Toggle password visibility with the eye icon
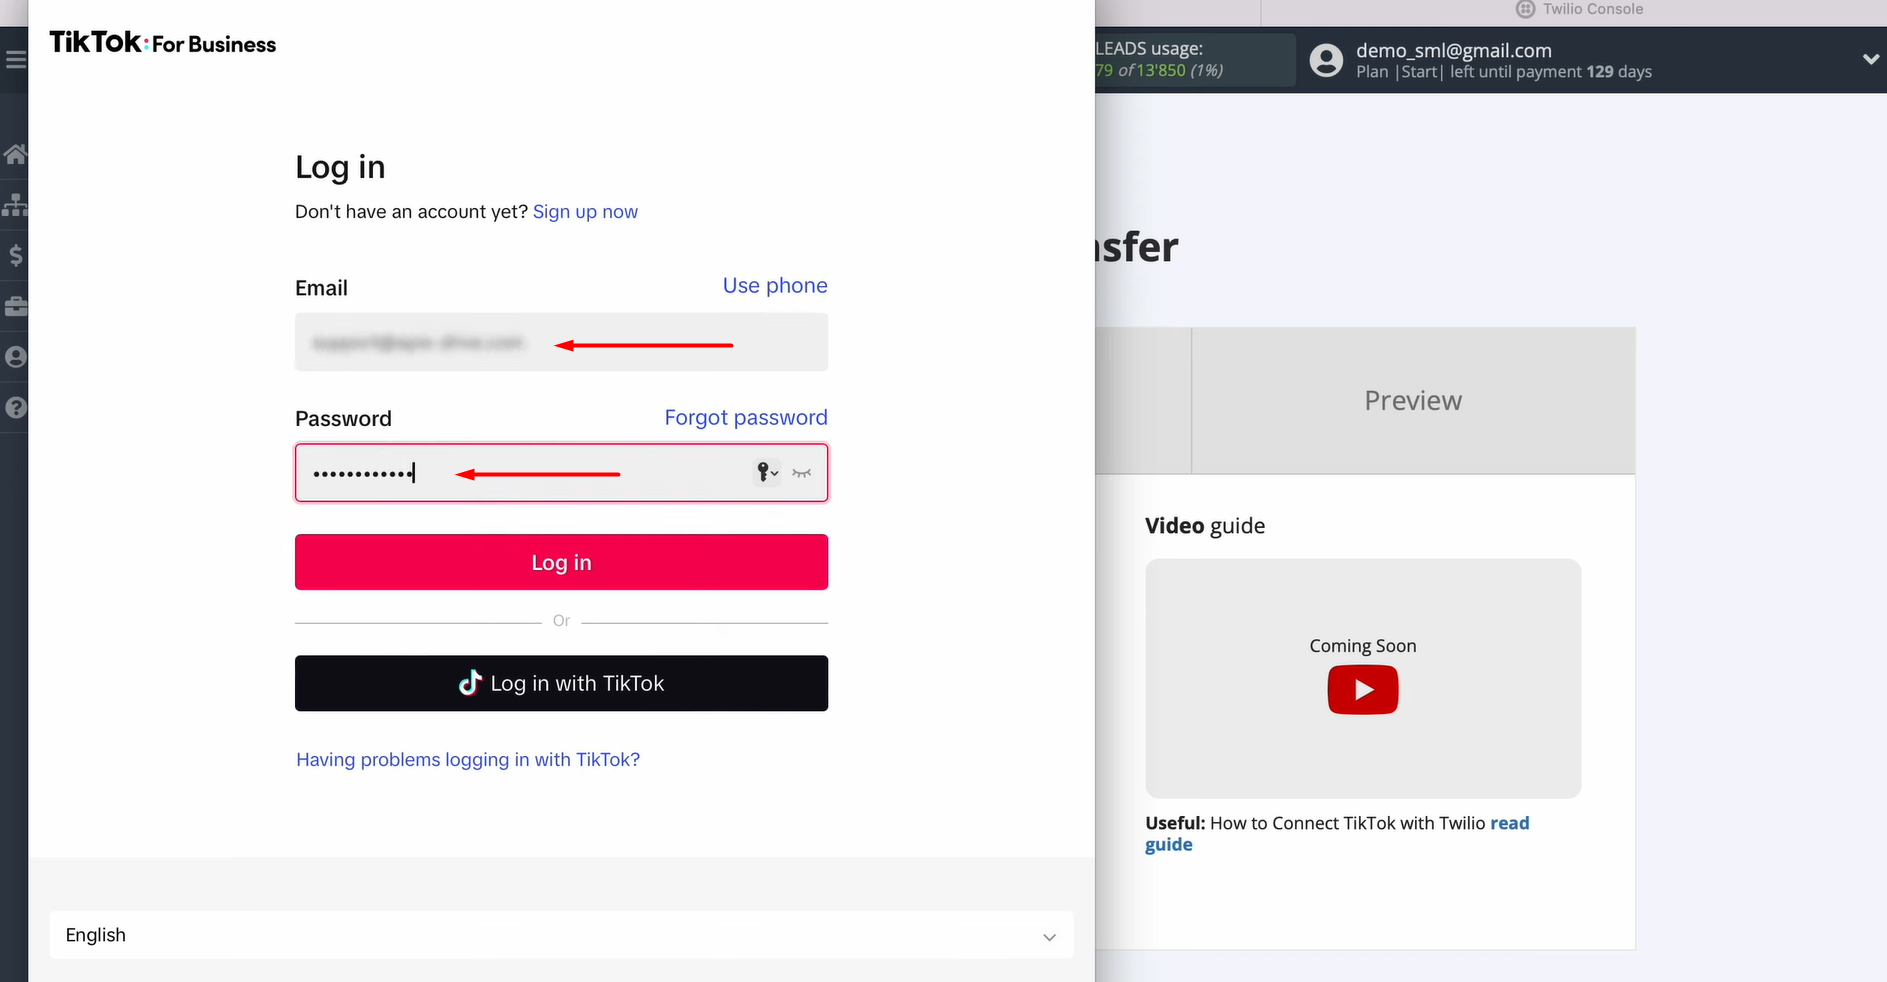The width and height of the screenshot is (1887, 982). coord(800,473)
